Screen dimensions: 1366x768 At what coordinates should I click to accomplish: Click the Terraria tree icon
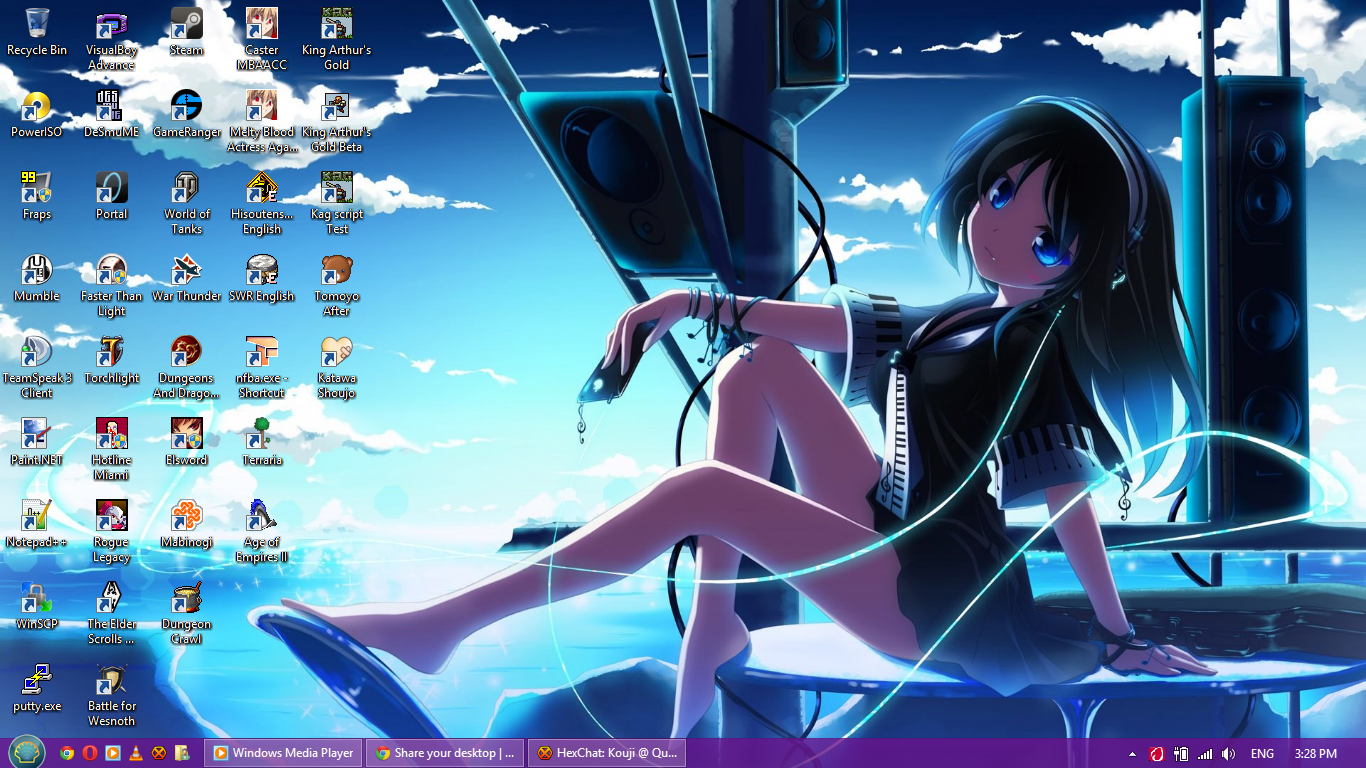[261, 440]
